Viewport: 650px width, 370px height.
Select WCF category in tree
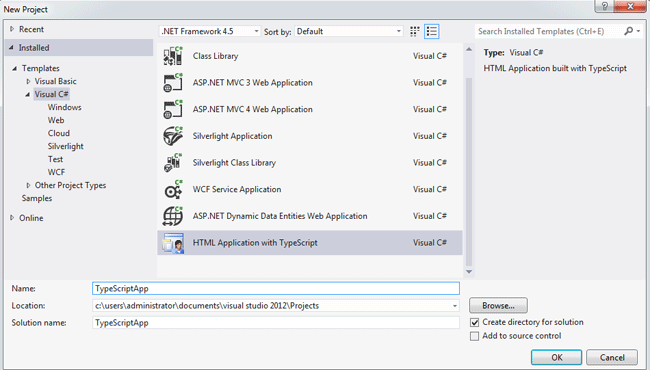tap(56, 172)
